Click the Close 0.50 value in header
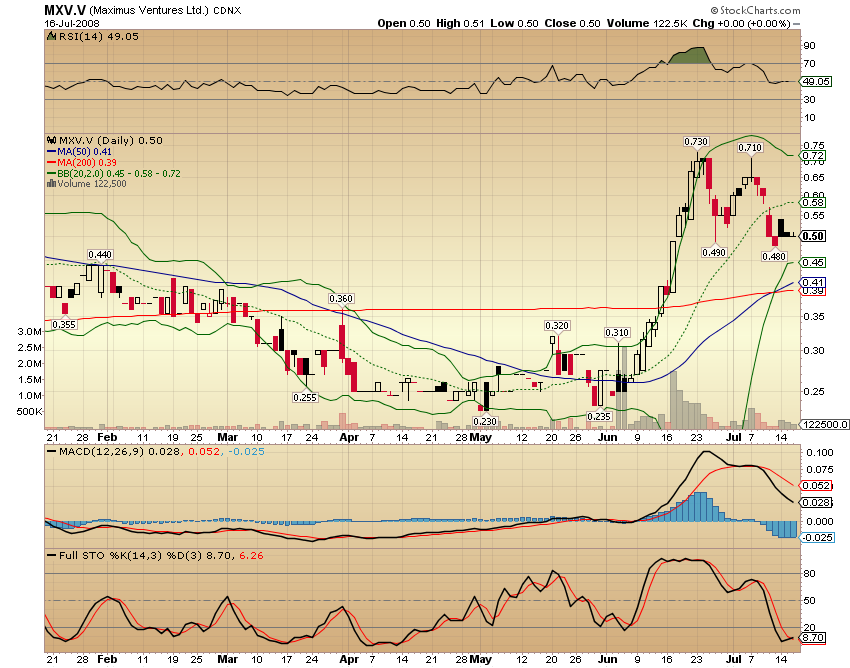The height and width of the screenshot is (668, 850). tap(572, 23)
